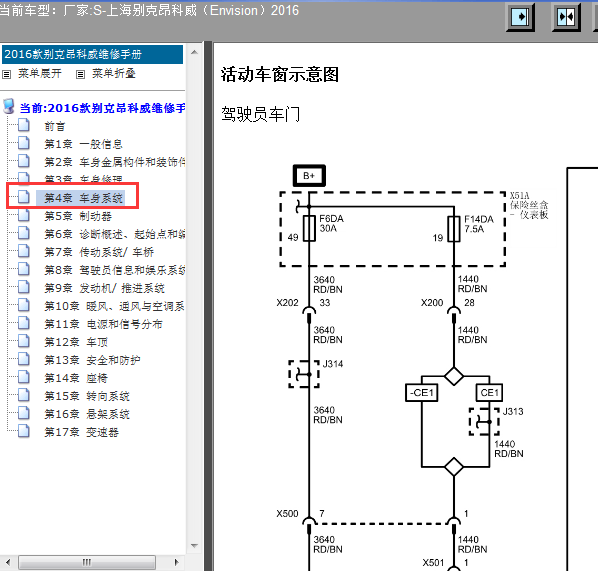
Task: Click the 菜单展开 expand-menu icon
Action: (x=6, y=74)
